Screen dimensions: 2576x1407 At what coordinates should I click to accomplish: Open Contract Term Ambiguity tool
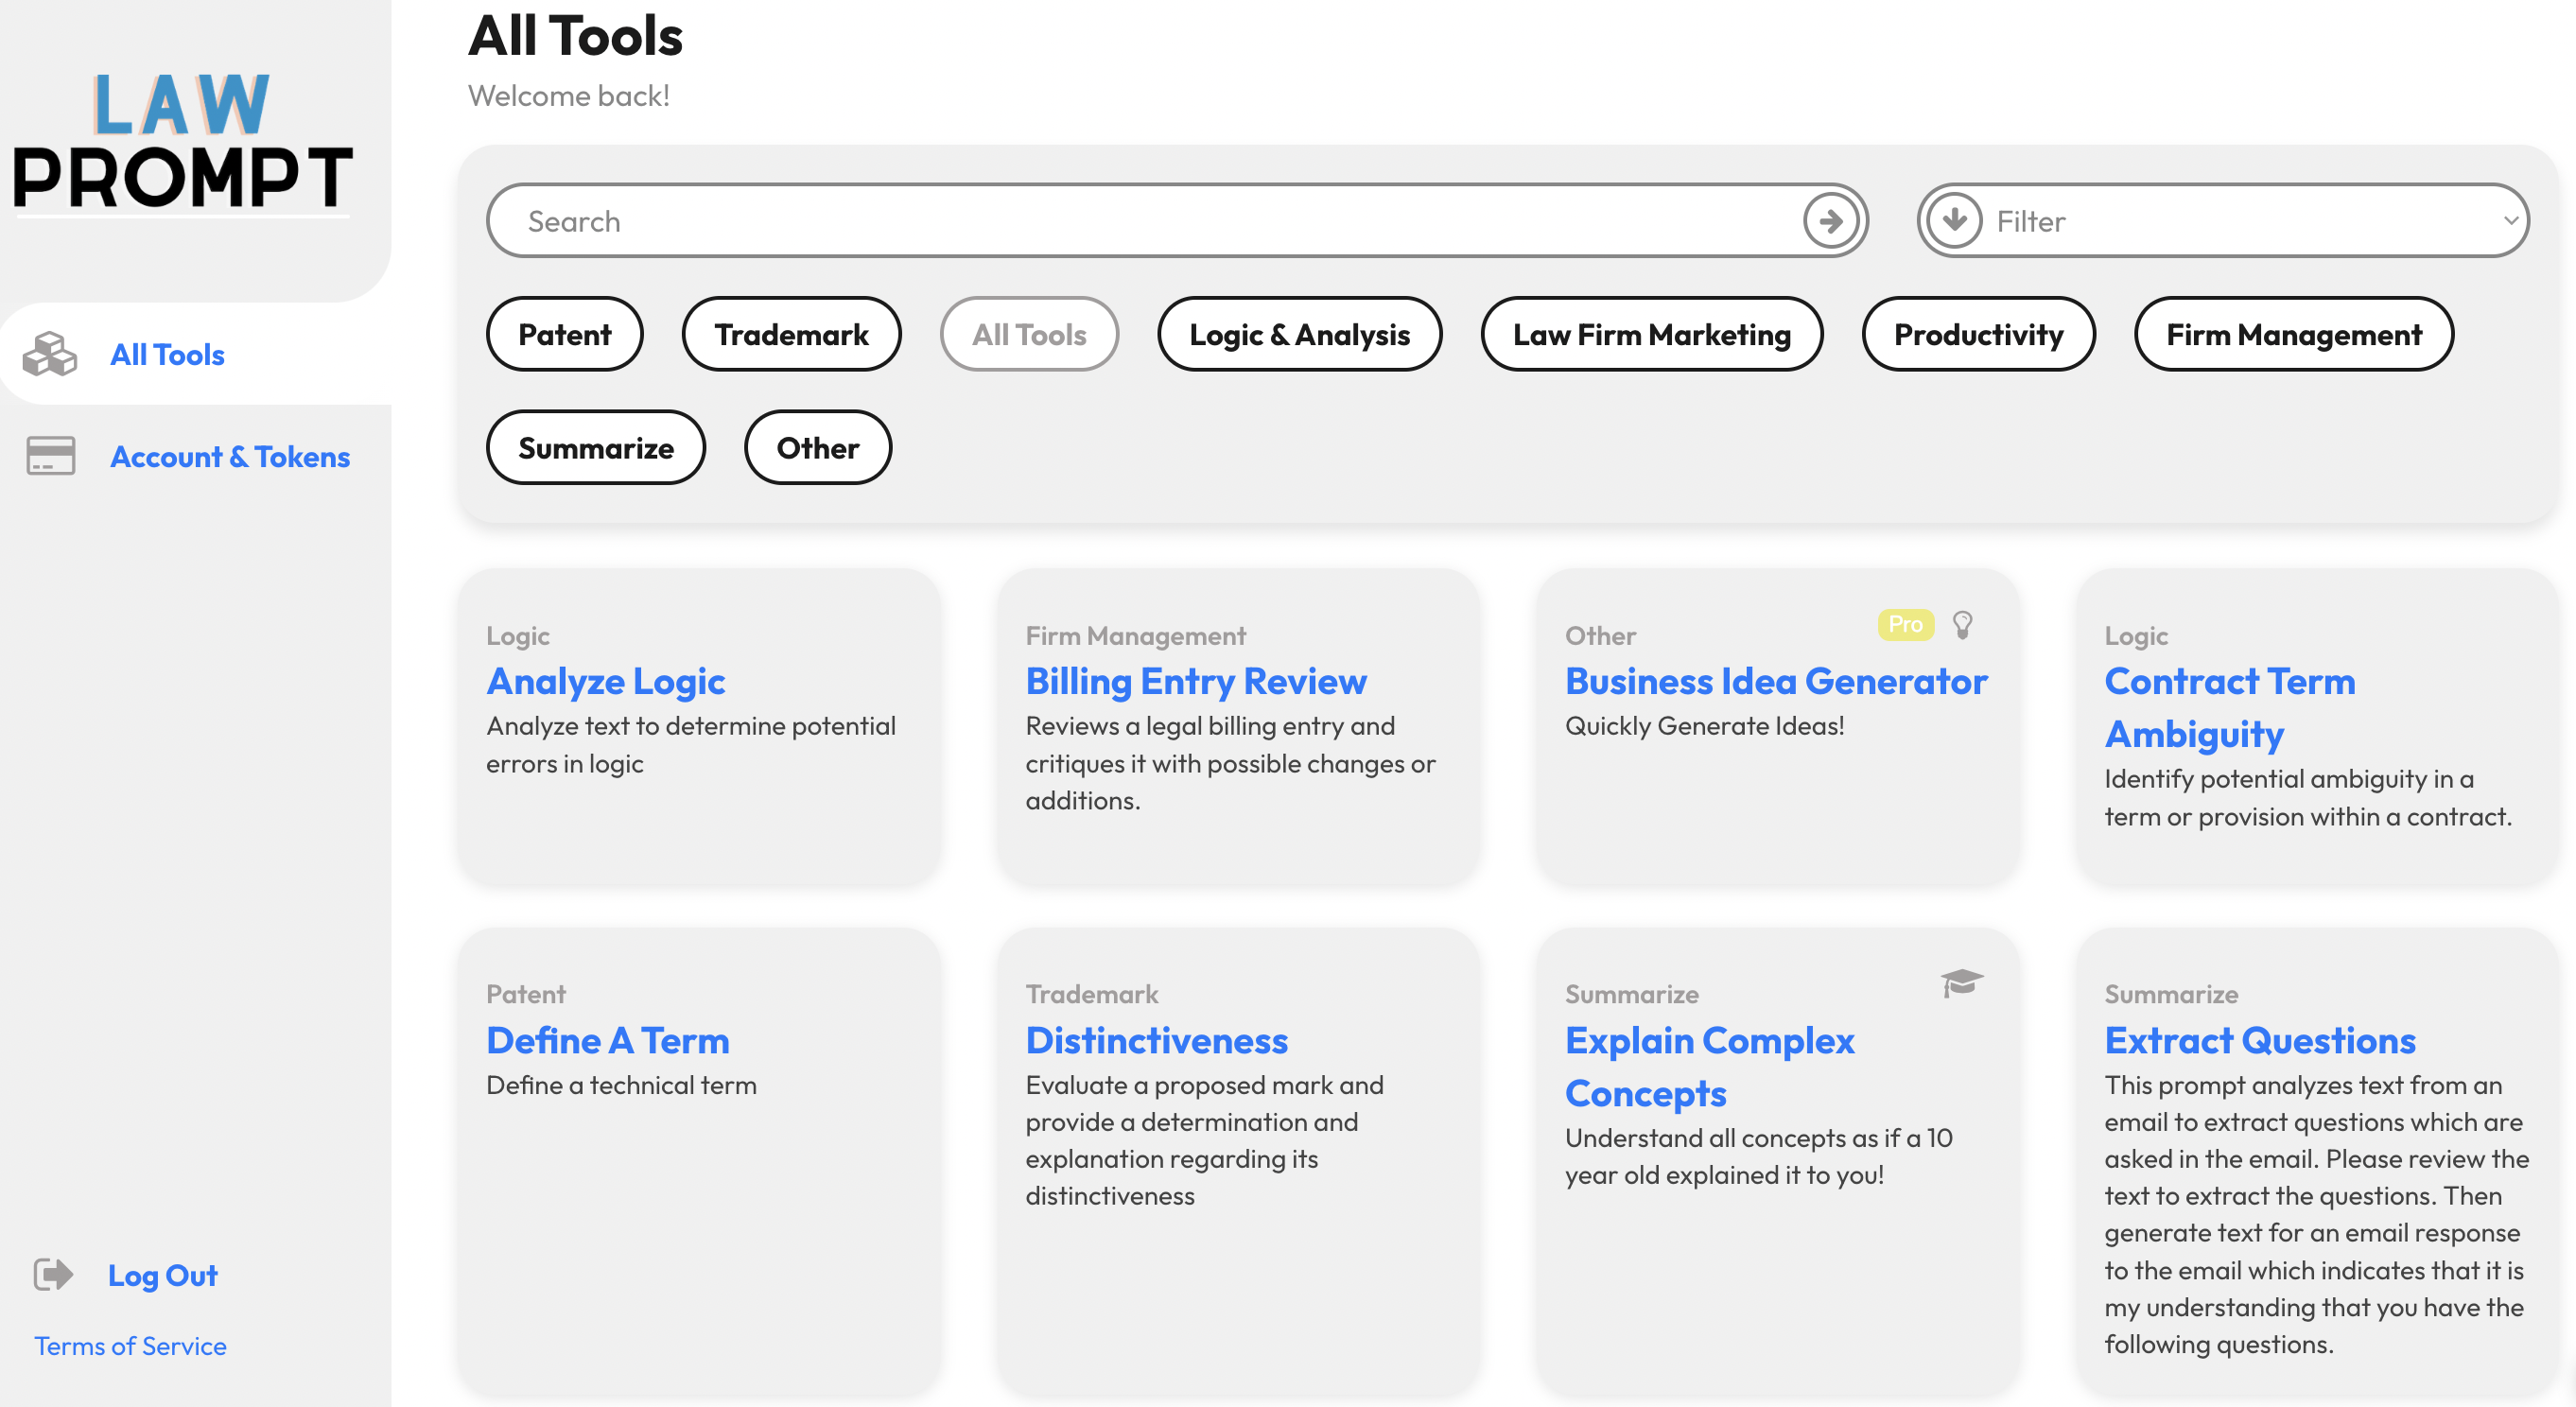[x=2230, y=707]
